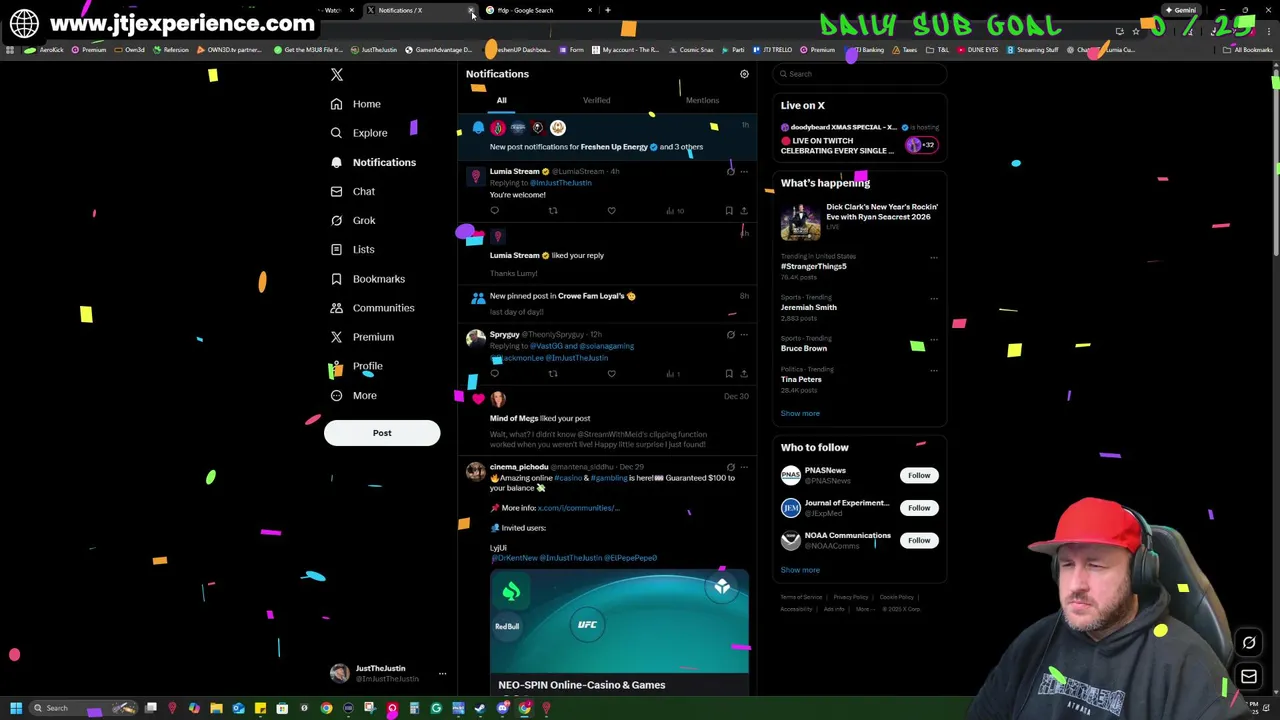Follow NOAA Communications
Viewport: 1280px width, 720px height.
point(919,541)
